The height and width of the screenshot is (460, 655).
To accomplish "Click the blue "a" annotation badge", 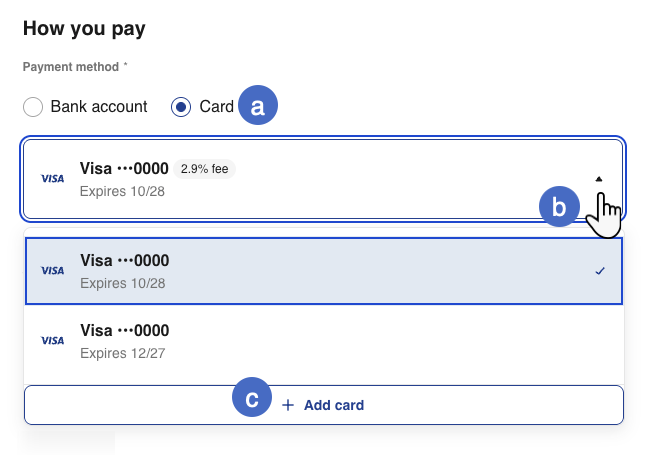I will (x=257, y=107).
